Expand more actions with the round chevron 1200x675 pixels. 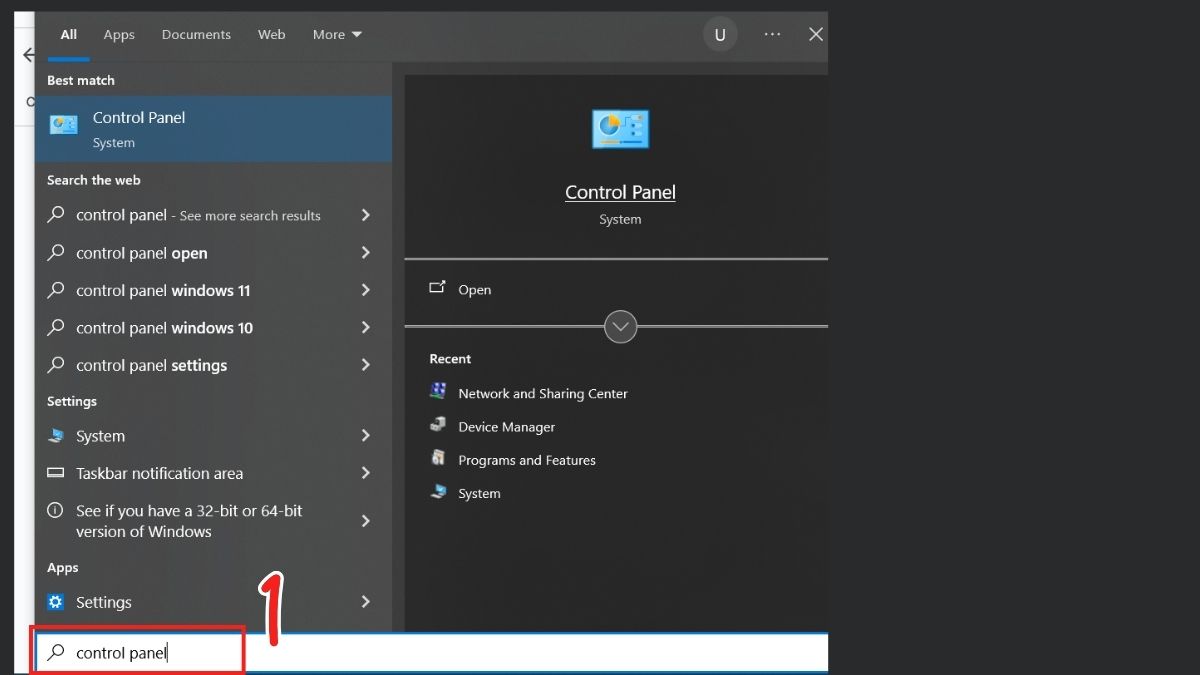[x=621, y=326]
